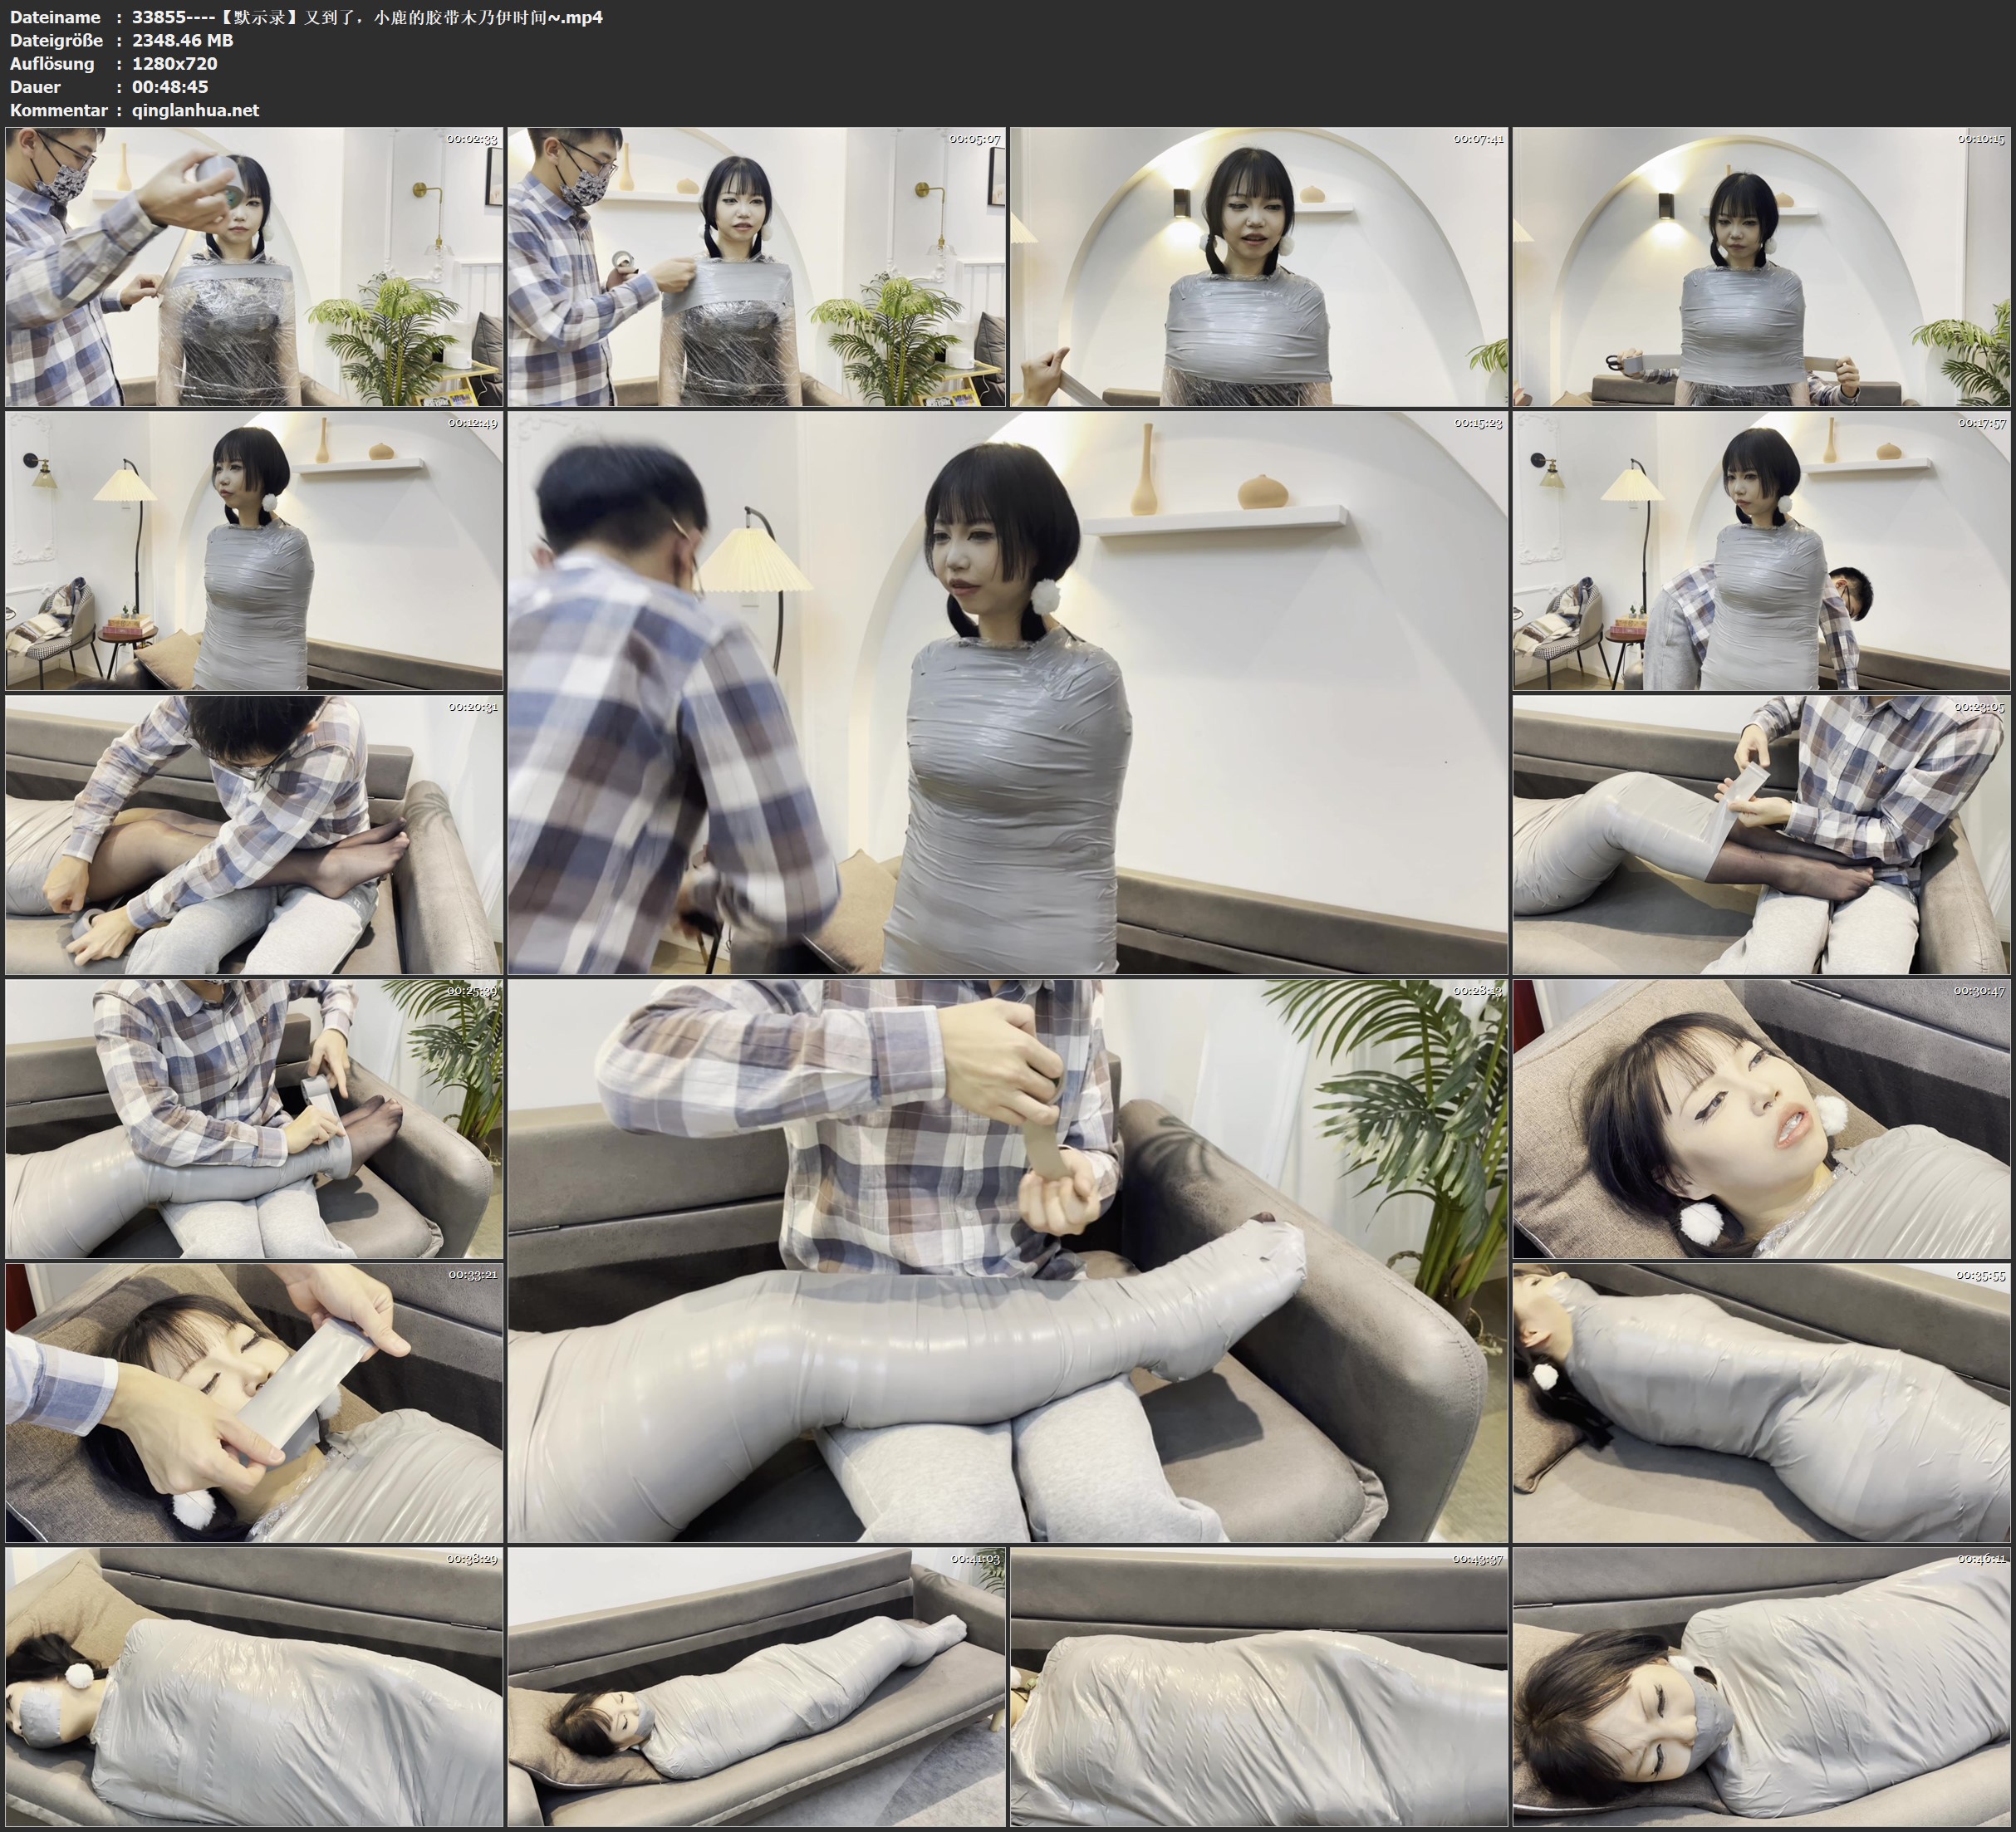This screenshot has width=2016, height=1832.
Task: Open the thumbnail at 00:05:07
Action: click(x=756, y=267)
